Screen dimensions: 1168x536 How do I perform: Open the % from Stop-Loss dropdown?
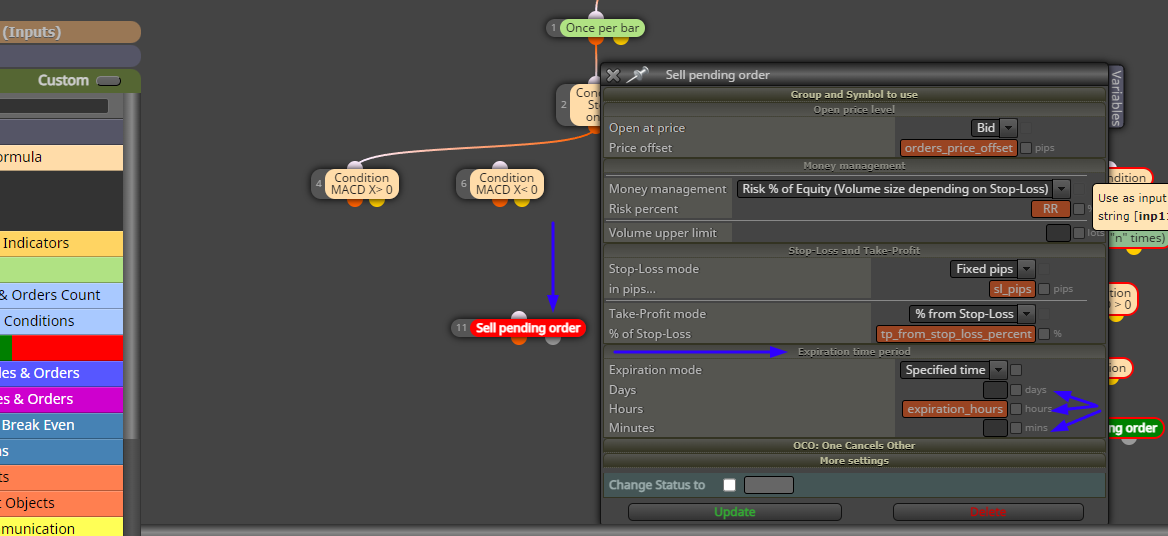(971, 314)
